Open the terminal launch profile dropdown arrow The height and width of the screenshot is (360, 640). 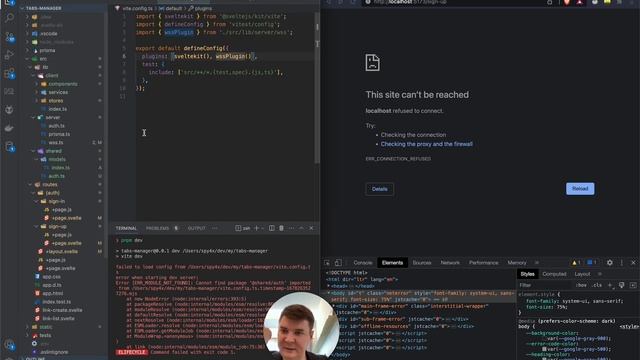[x=262, y=228]
